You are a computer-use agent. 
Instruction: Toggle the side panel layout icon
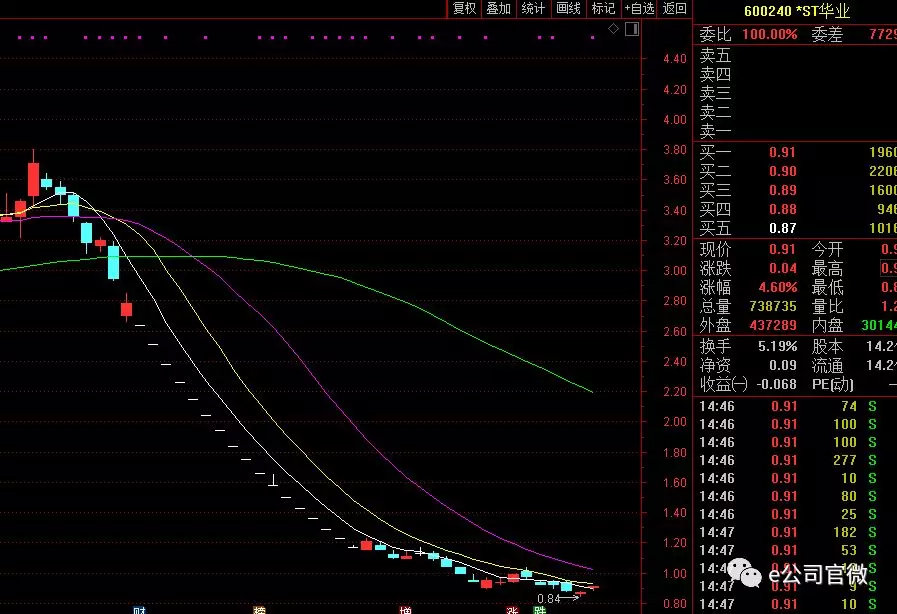click(632, 29)
